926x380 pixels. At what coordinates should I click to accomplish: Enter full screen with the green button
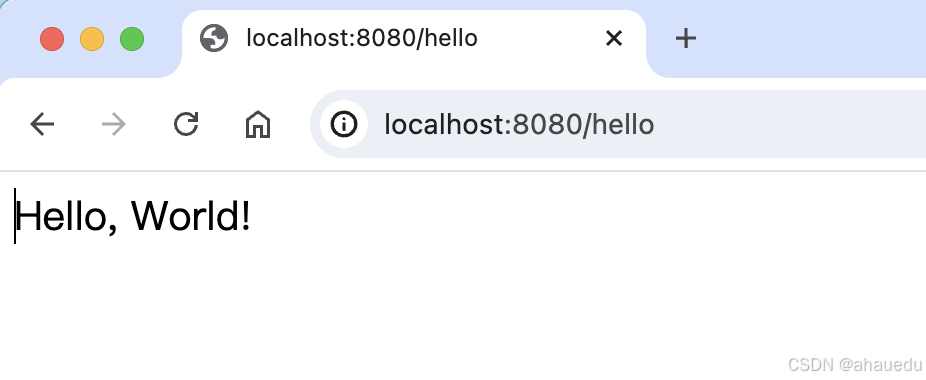point(132,39)
